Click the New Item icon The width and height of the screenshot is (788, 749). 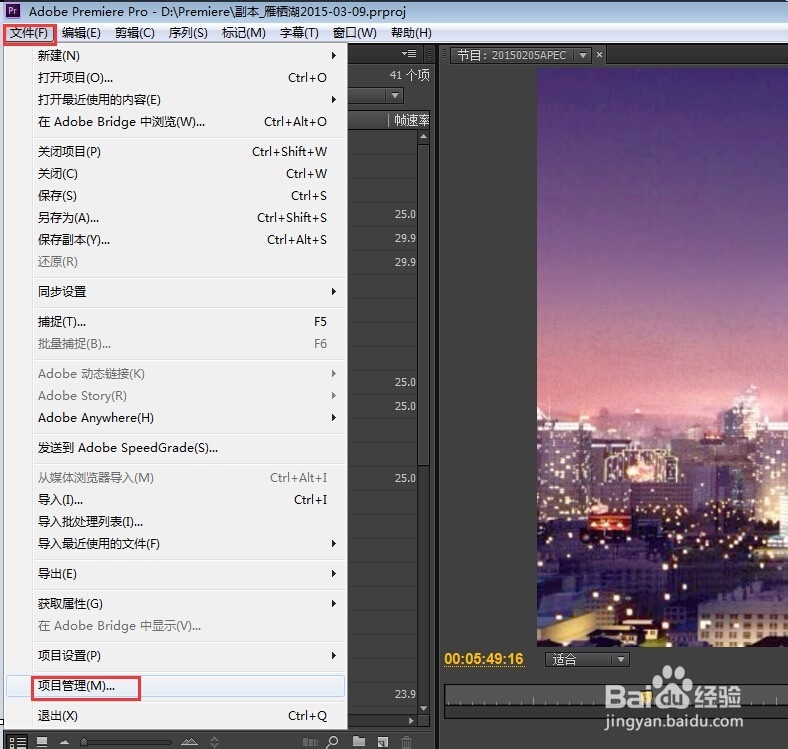tap(383, 742)
